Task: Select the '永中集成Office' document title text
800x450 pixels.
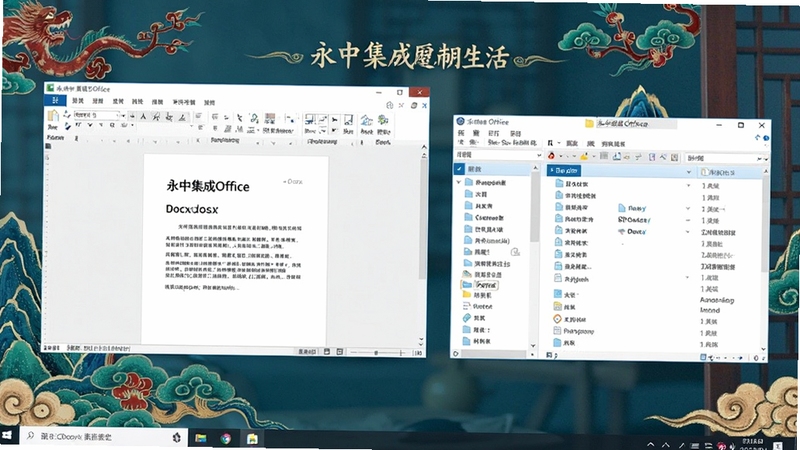Action: pos(208,186)
